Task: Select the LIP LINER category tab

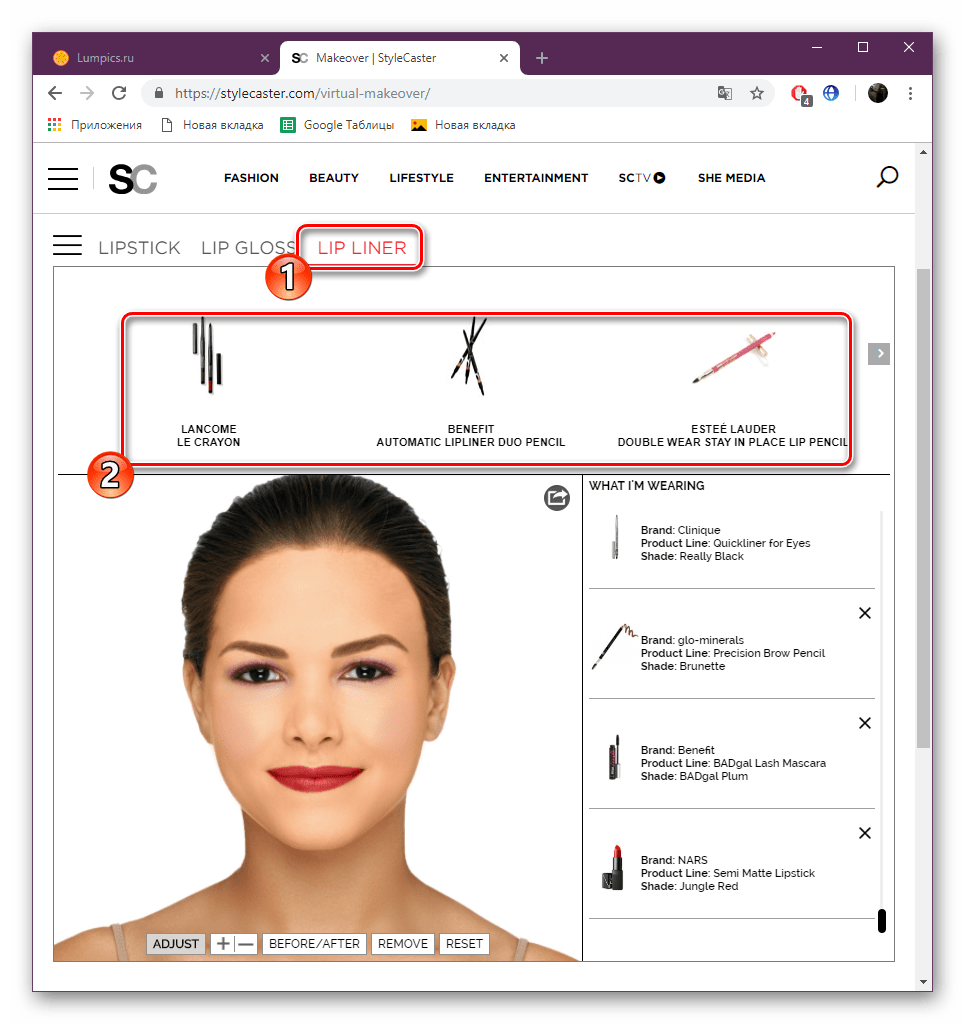Action: [362, 248]
